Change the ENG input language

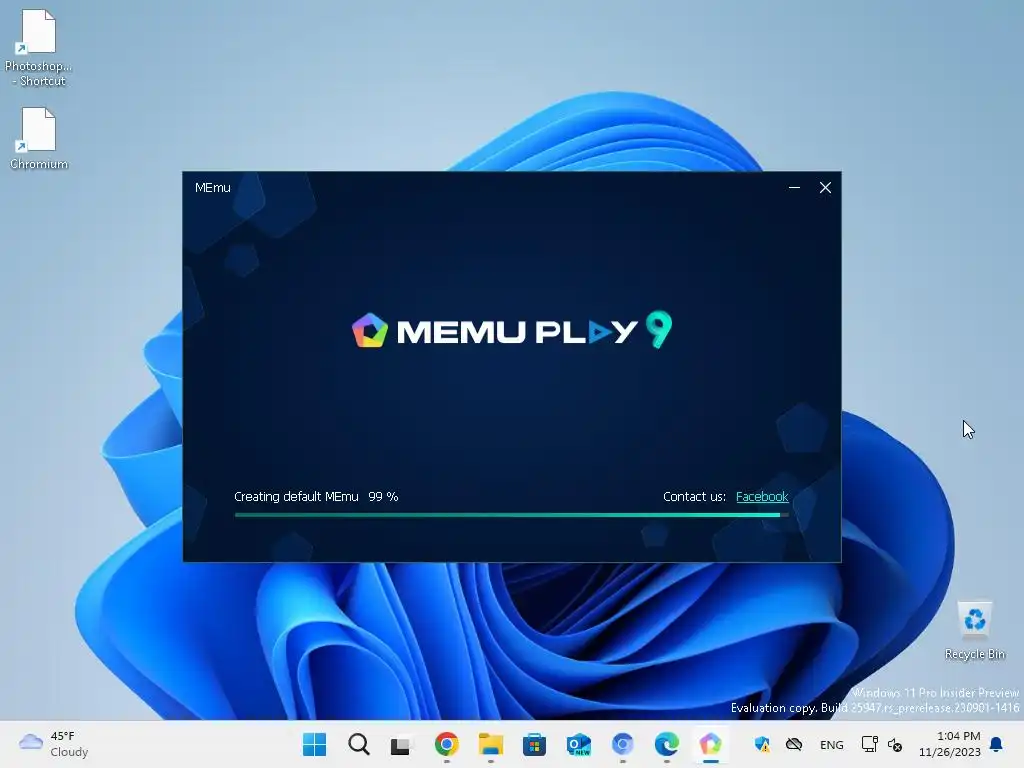coord(831,744)
